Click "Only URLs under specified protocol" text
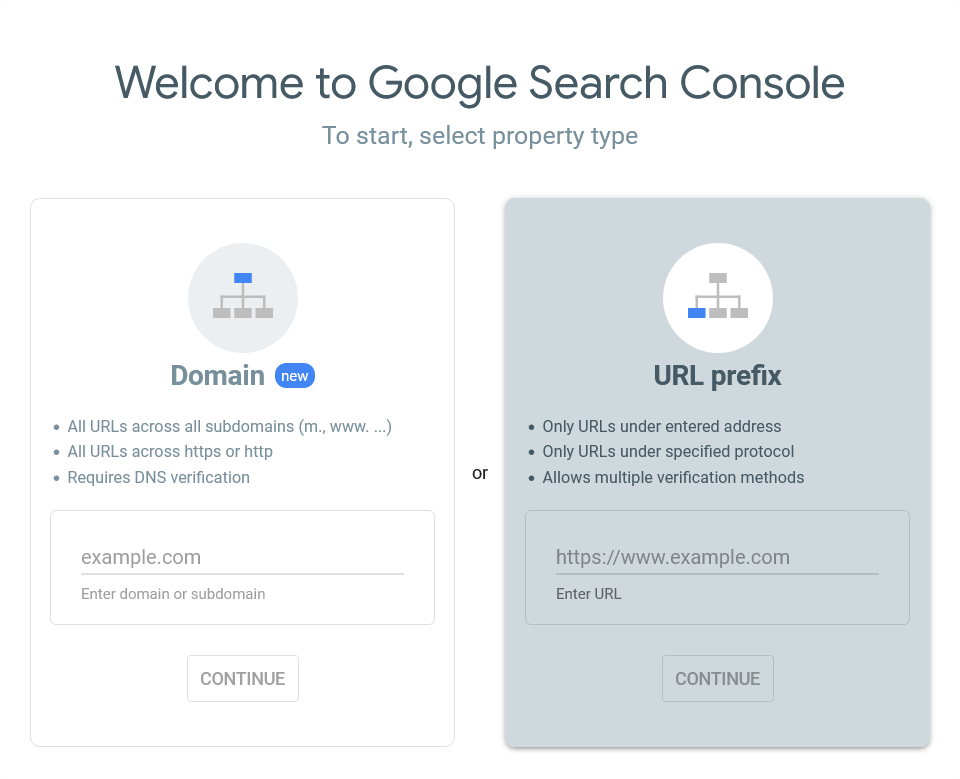 click(x=668, y=451)
